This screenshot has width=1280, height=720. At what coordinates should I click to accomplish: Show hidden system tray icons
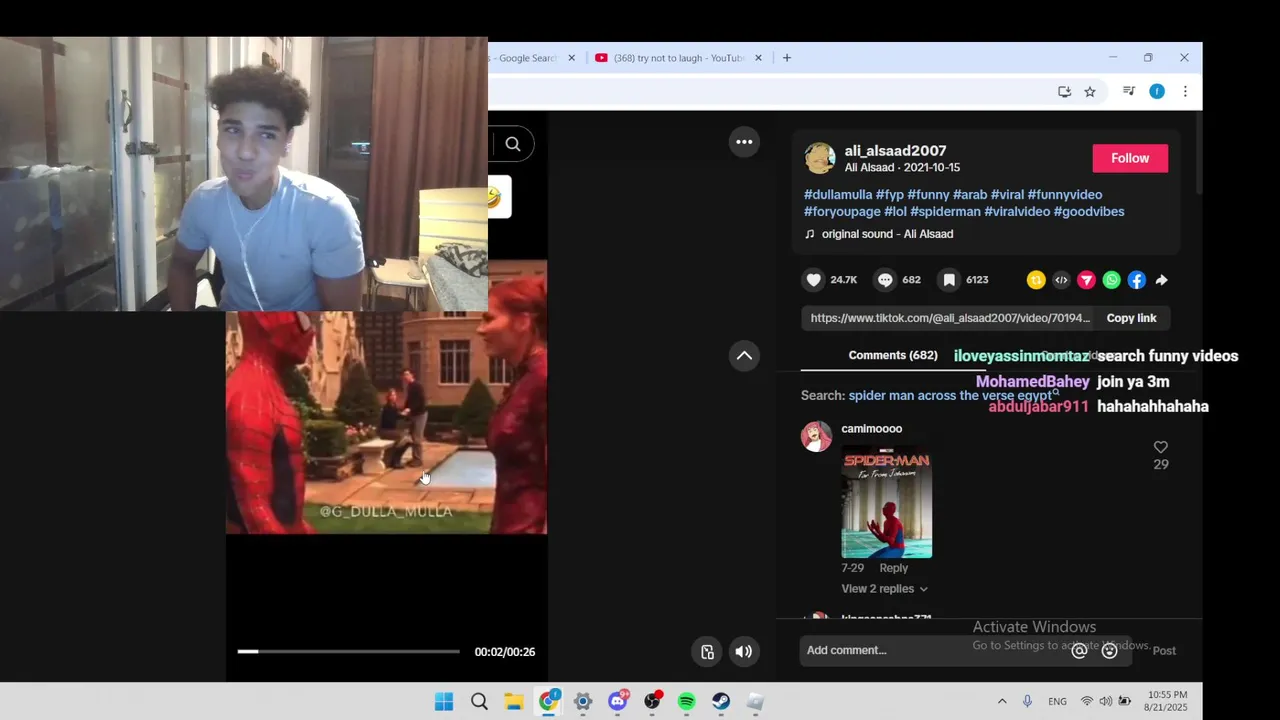[x=1002, y=702]
